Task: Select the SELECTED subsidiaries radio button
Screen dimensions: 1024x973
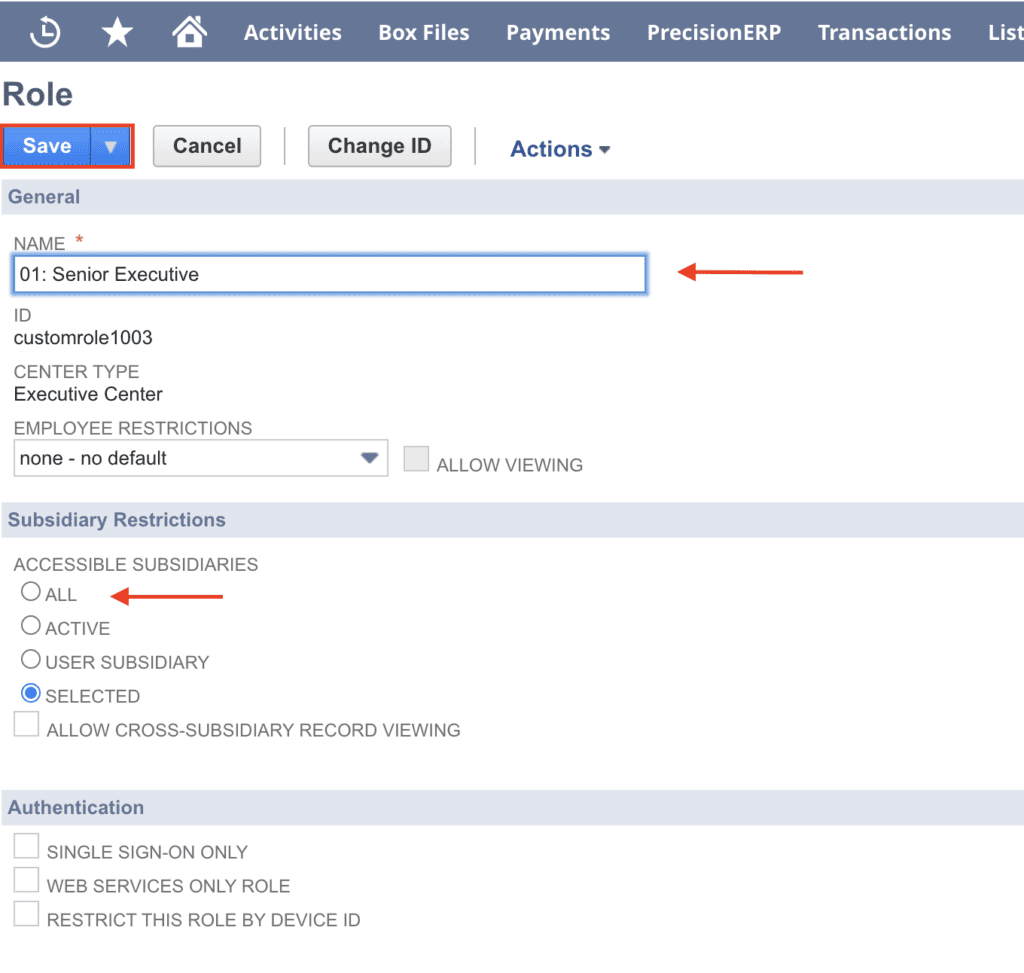Action: (31, 694)
